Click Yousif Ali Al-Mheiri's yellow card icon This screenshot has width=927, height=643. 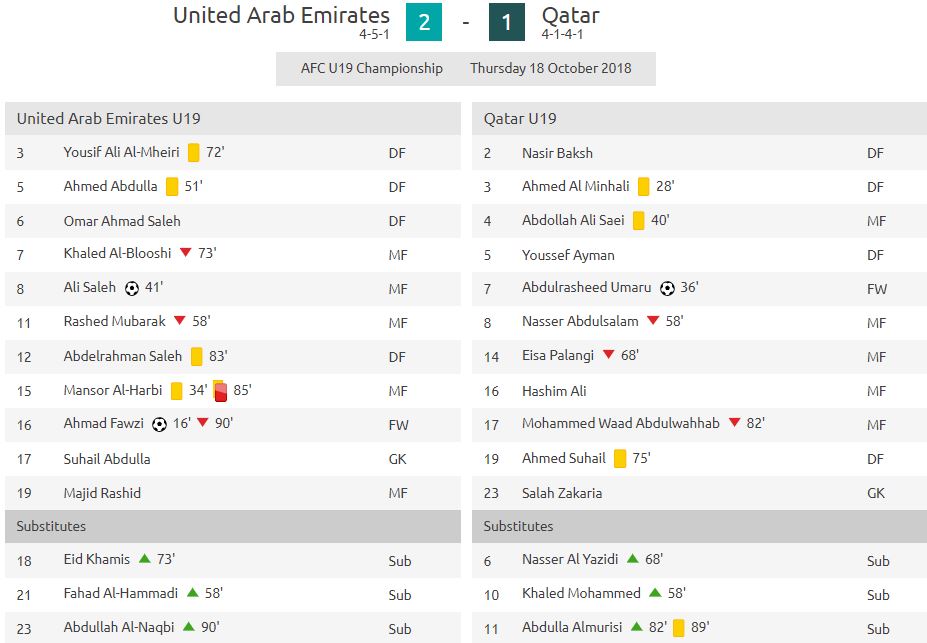click(x=193, y=152)
